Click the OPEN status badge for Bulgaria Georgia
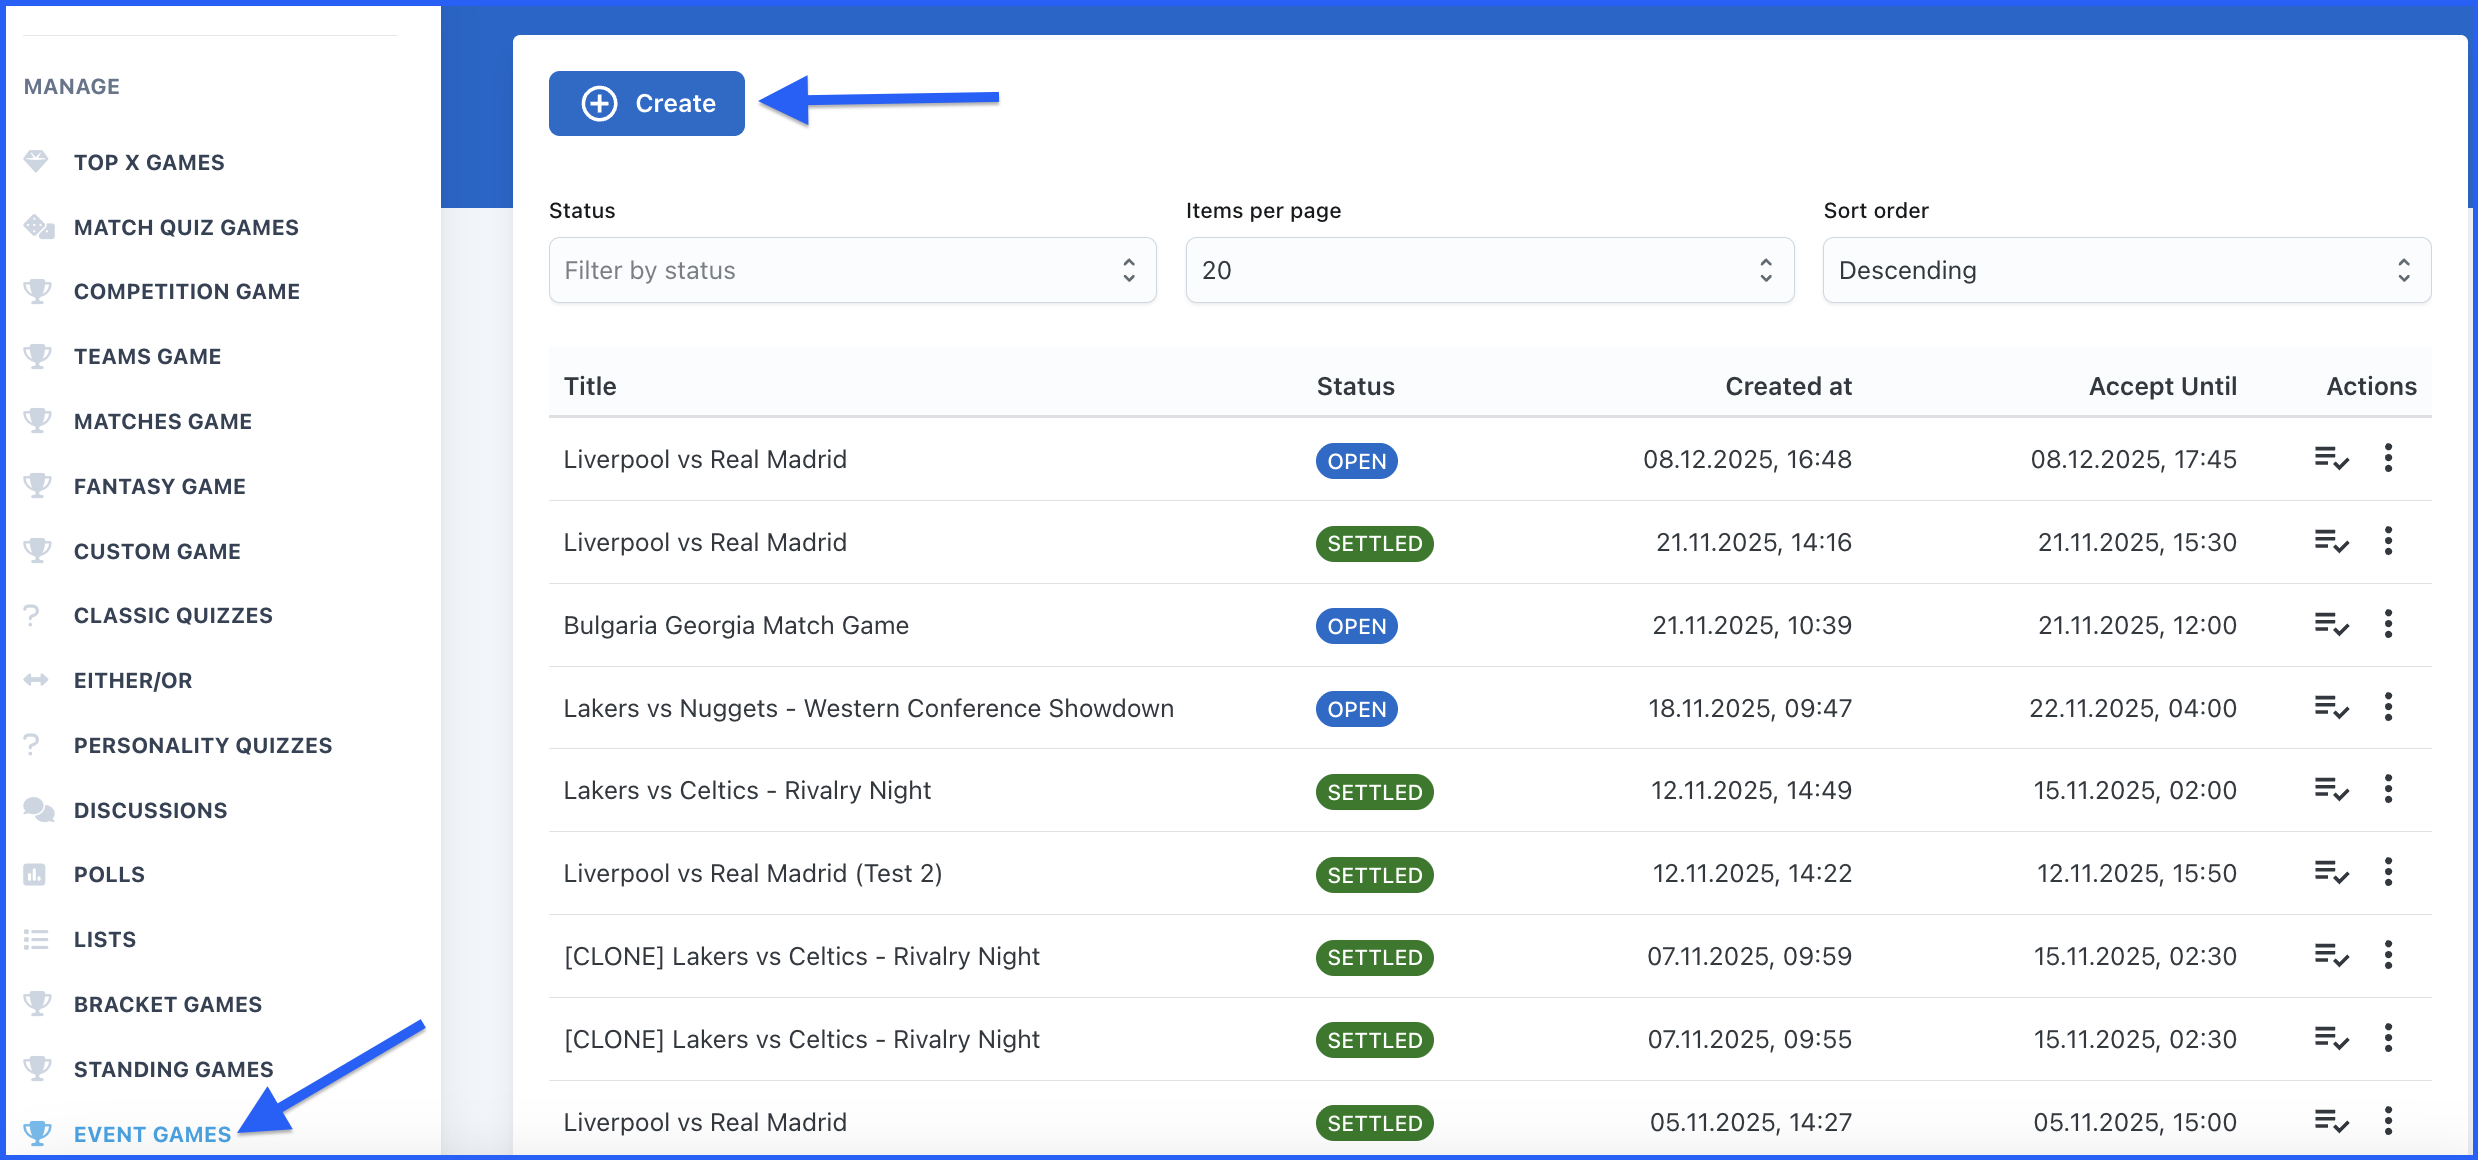The height and width of the screenshot is (1160, 2478). [x=1356, y=626]
